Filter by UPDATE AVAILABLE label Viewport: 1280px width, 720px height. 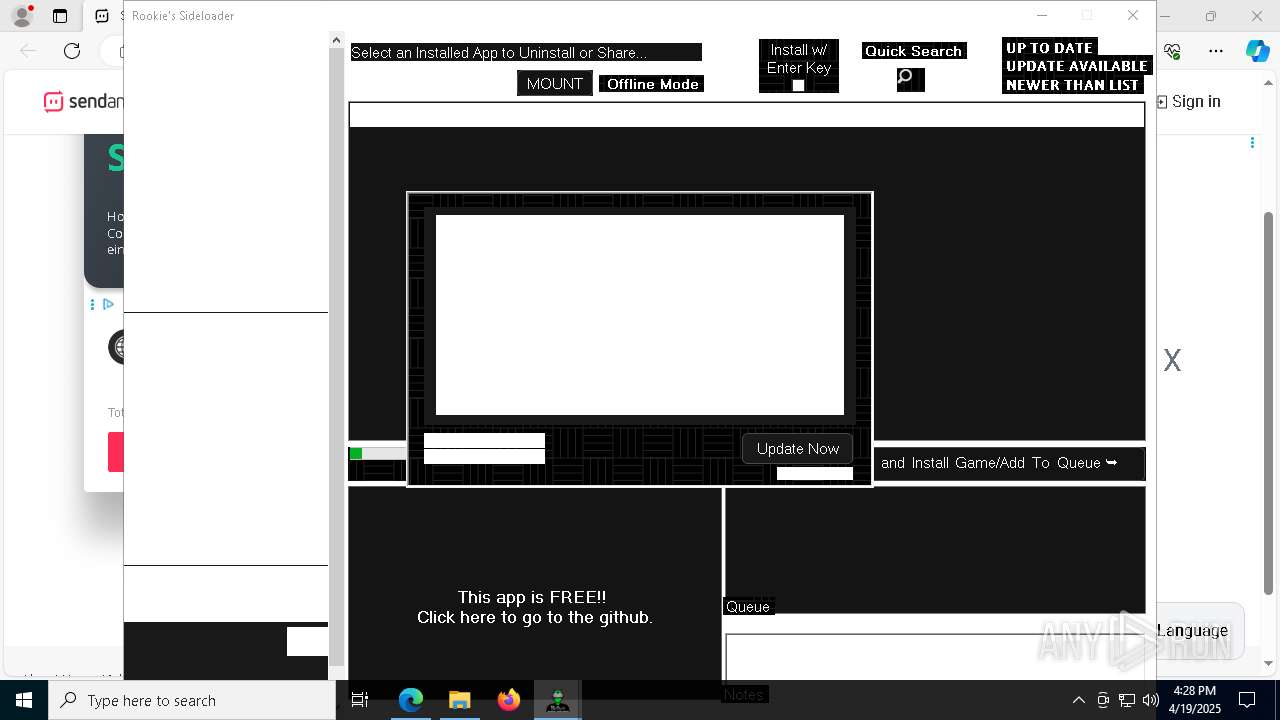(x=1077, y=66)
